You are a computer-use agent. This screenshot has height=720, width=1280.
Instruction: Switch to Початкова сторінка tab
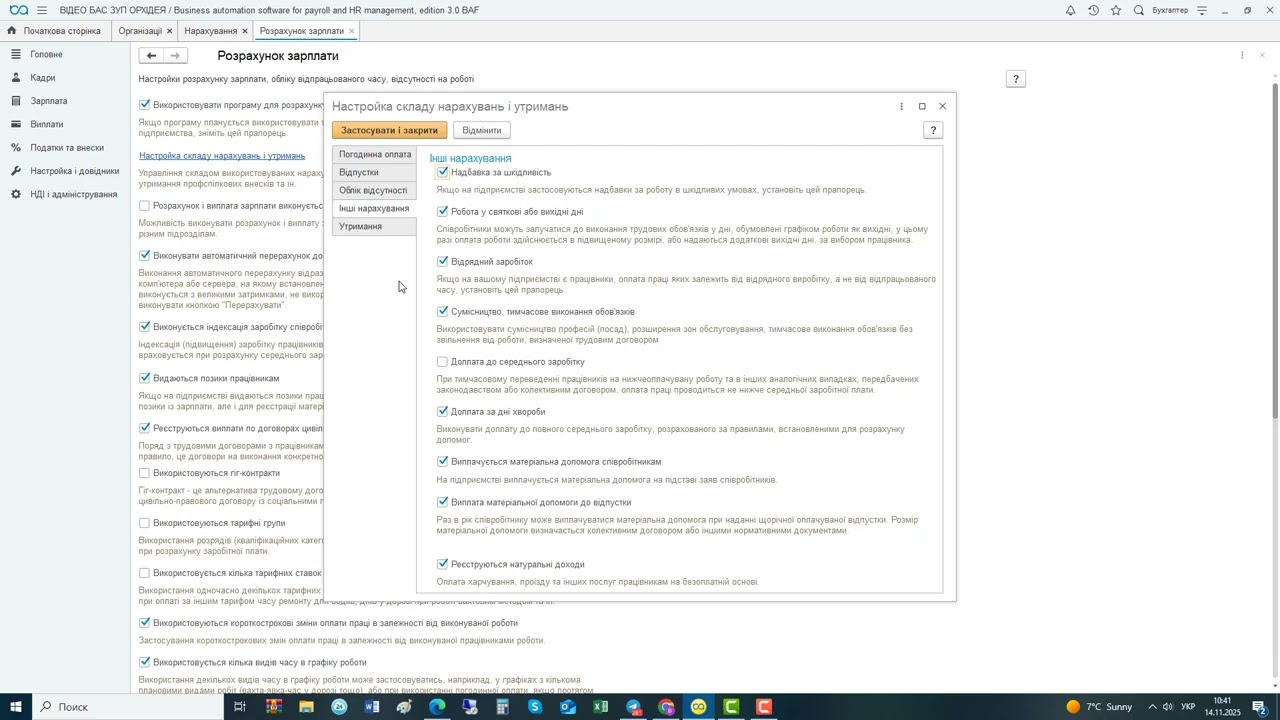coord(55,31)
